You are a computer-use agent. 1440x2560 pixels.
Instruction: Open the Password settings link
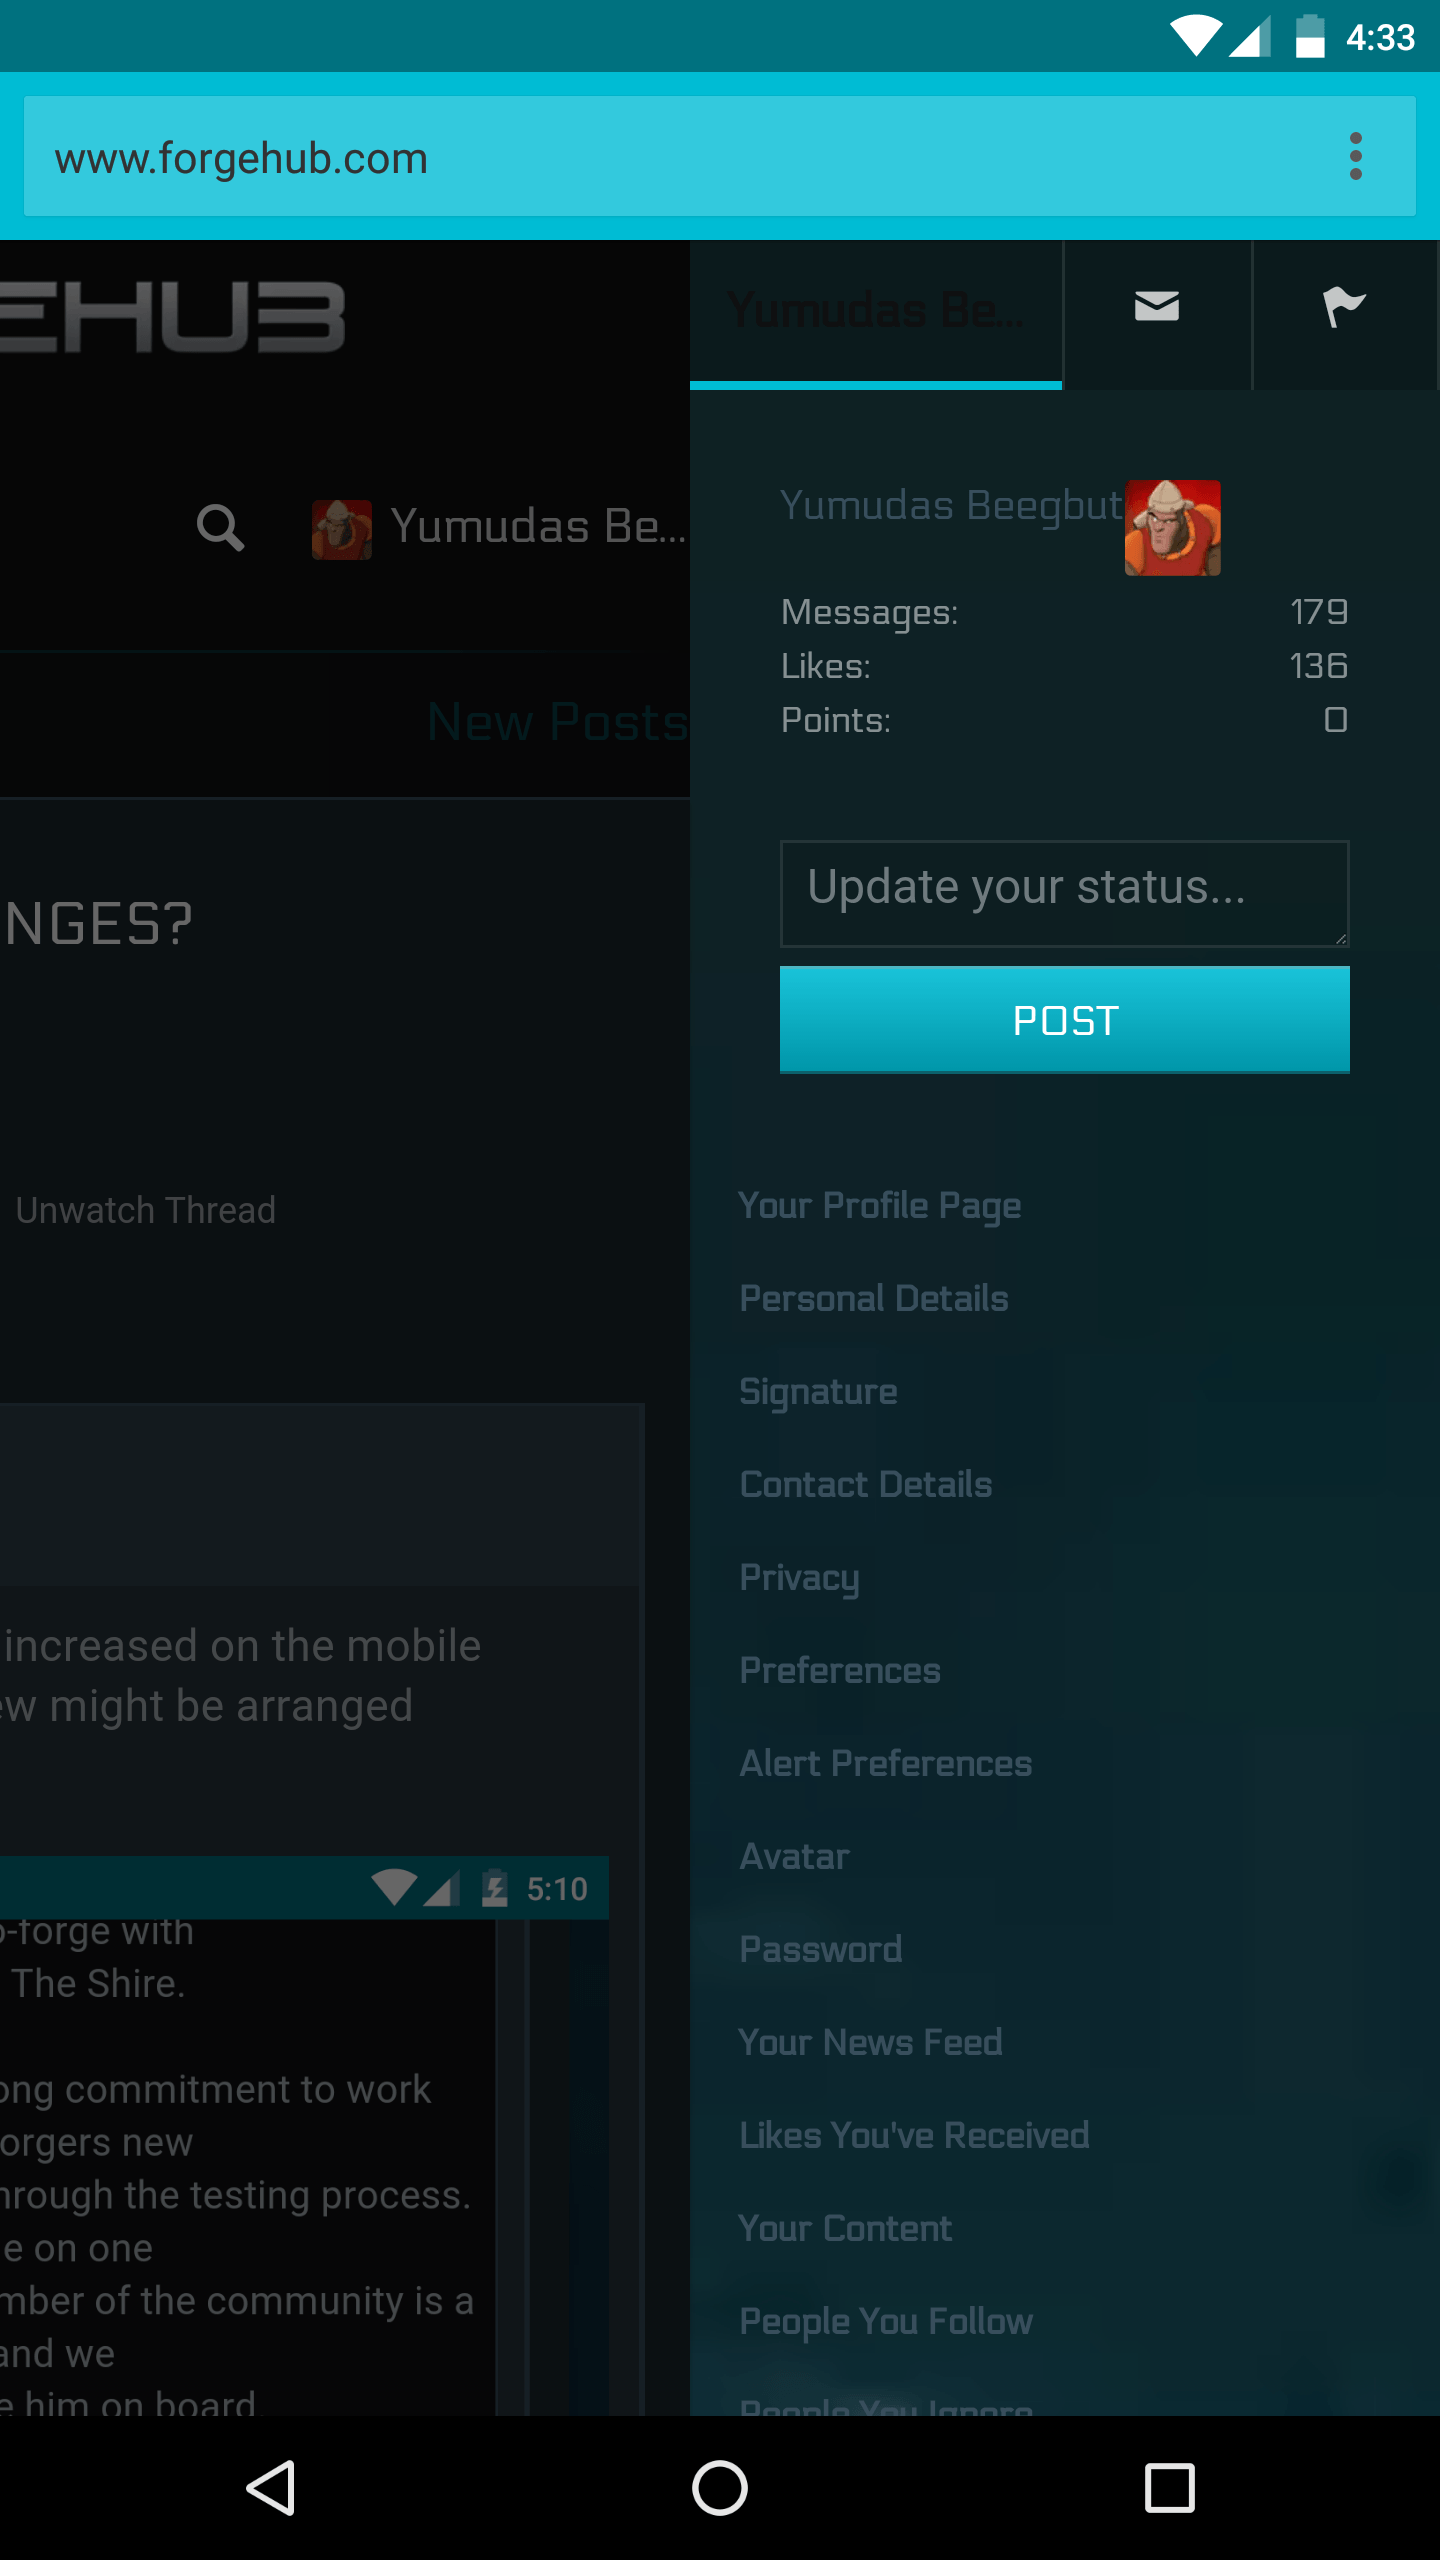click(x=821, y=1949)
